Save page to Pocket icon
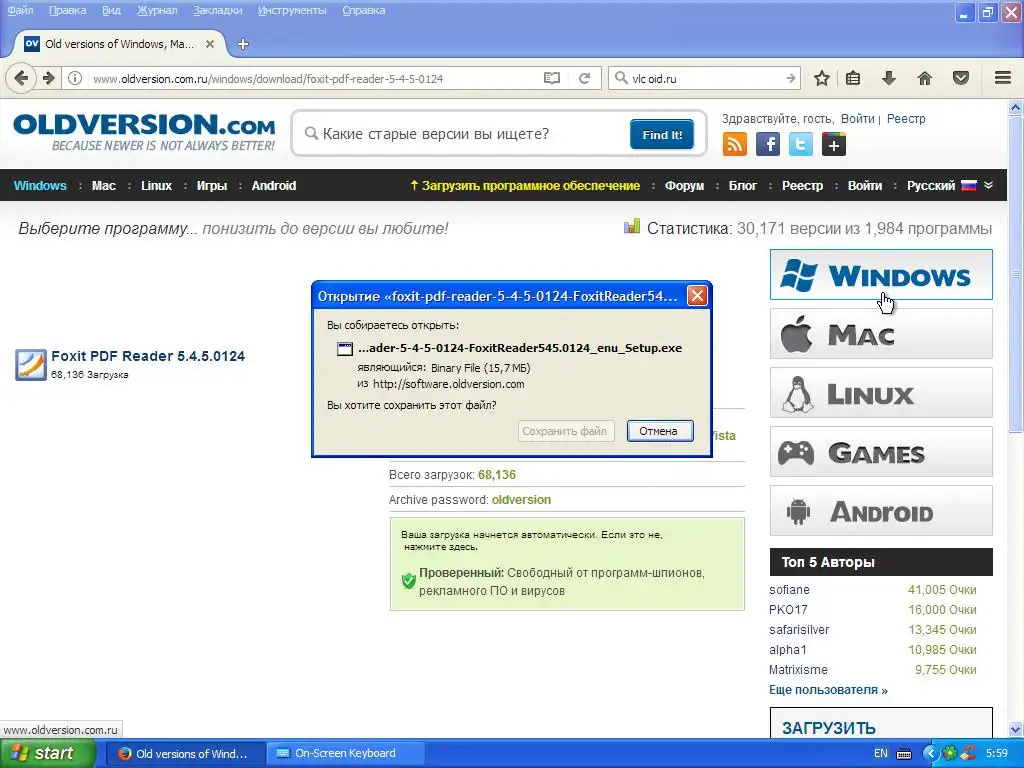 [961, 78]
